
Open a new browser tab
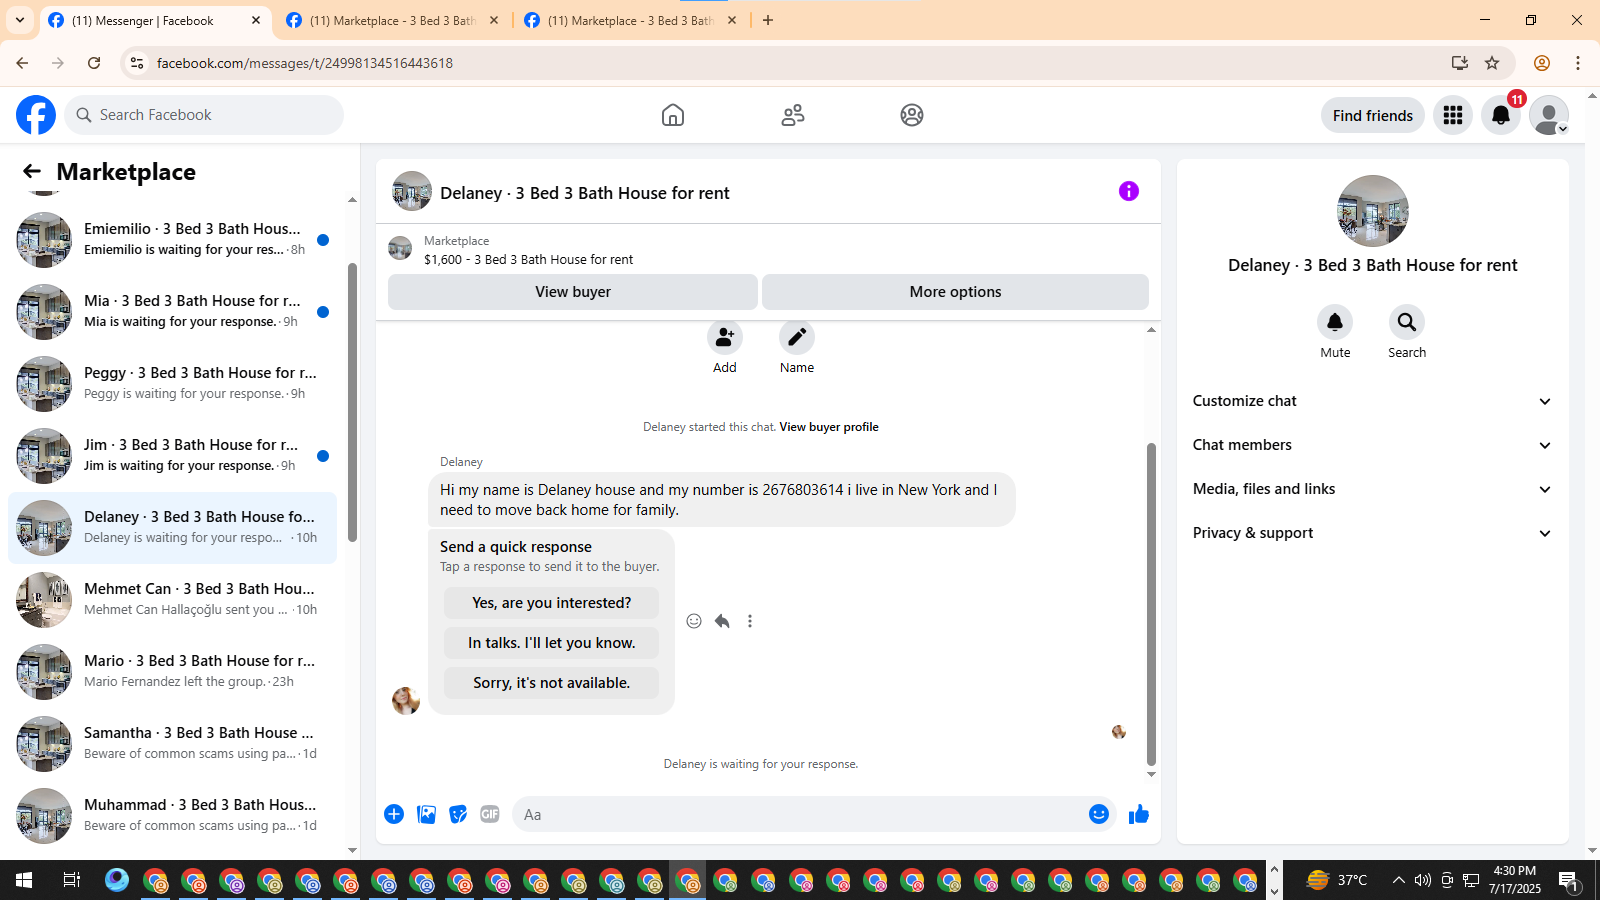coord(768,20)
